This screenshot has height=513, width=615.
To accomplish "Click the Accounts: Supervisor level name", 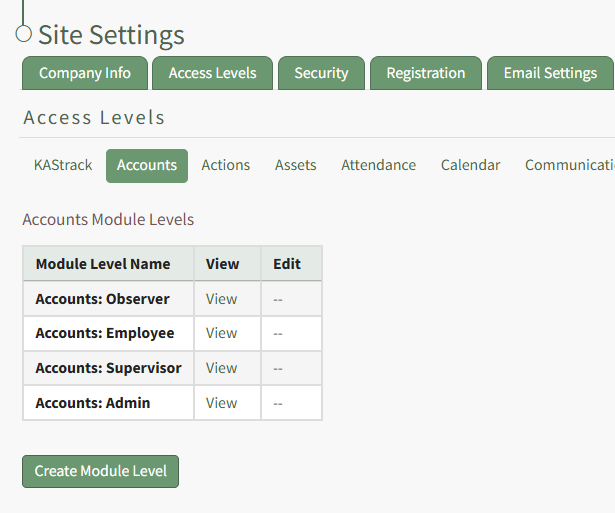I will tap(108, 368).
